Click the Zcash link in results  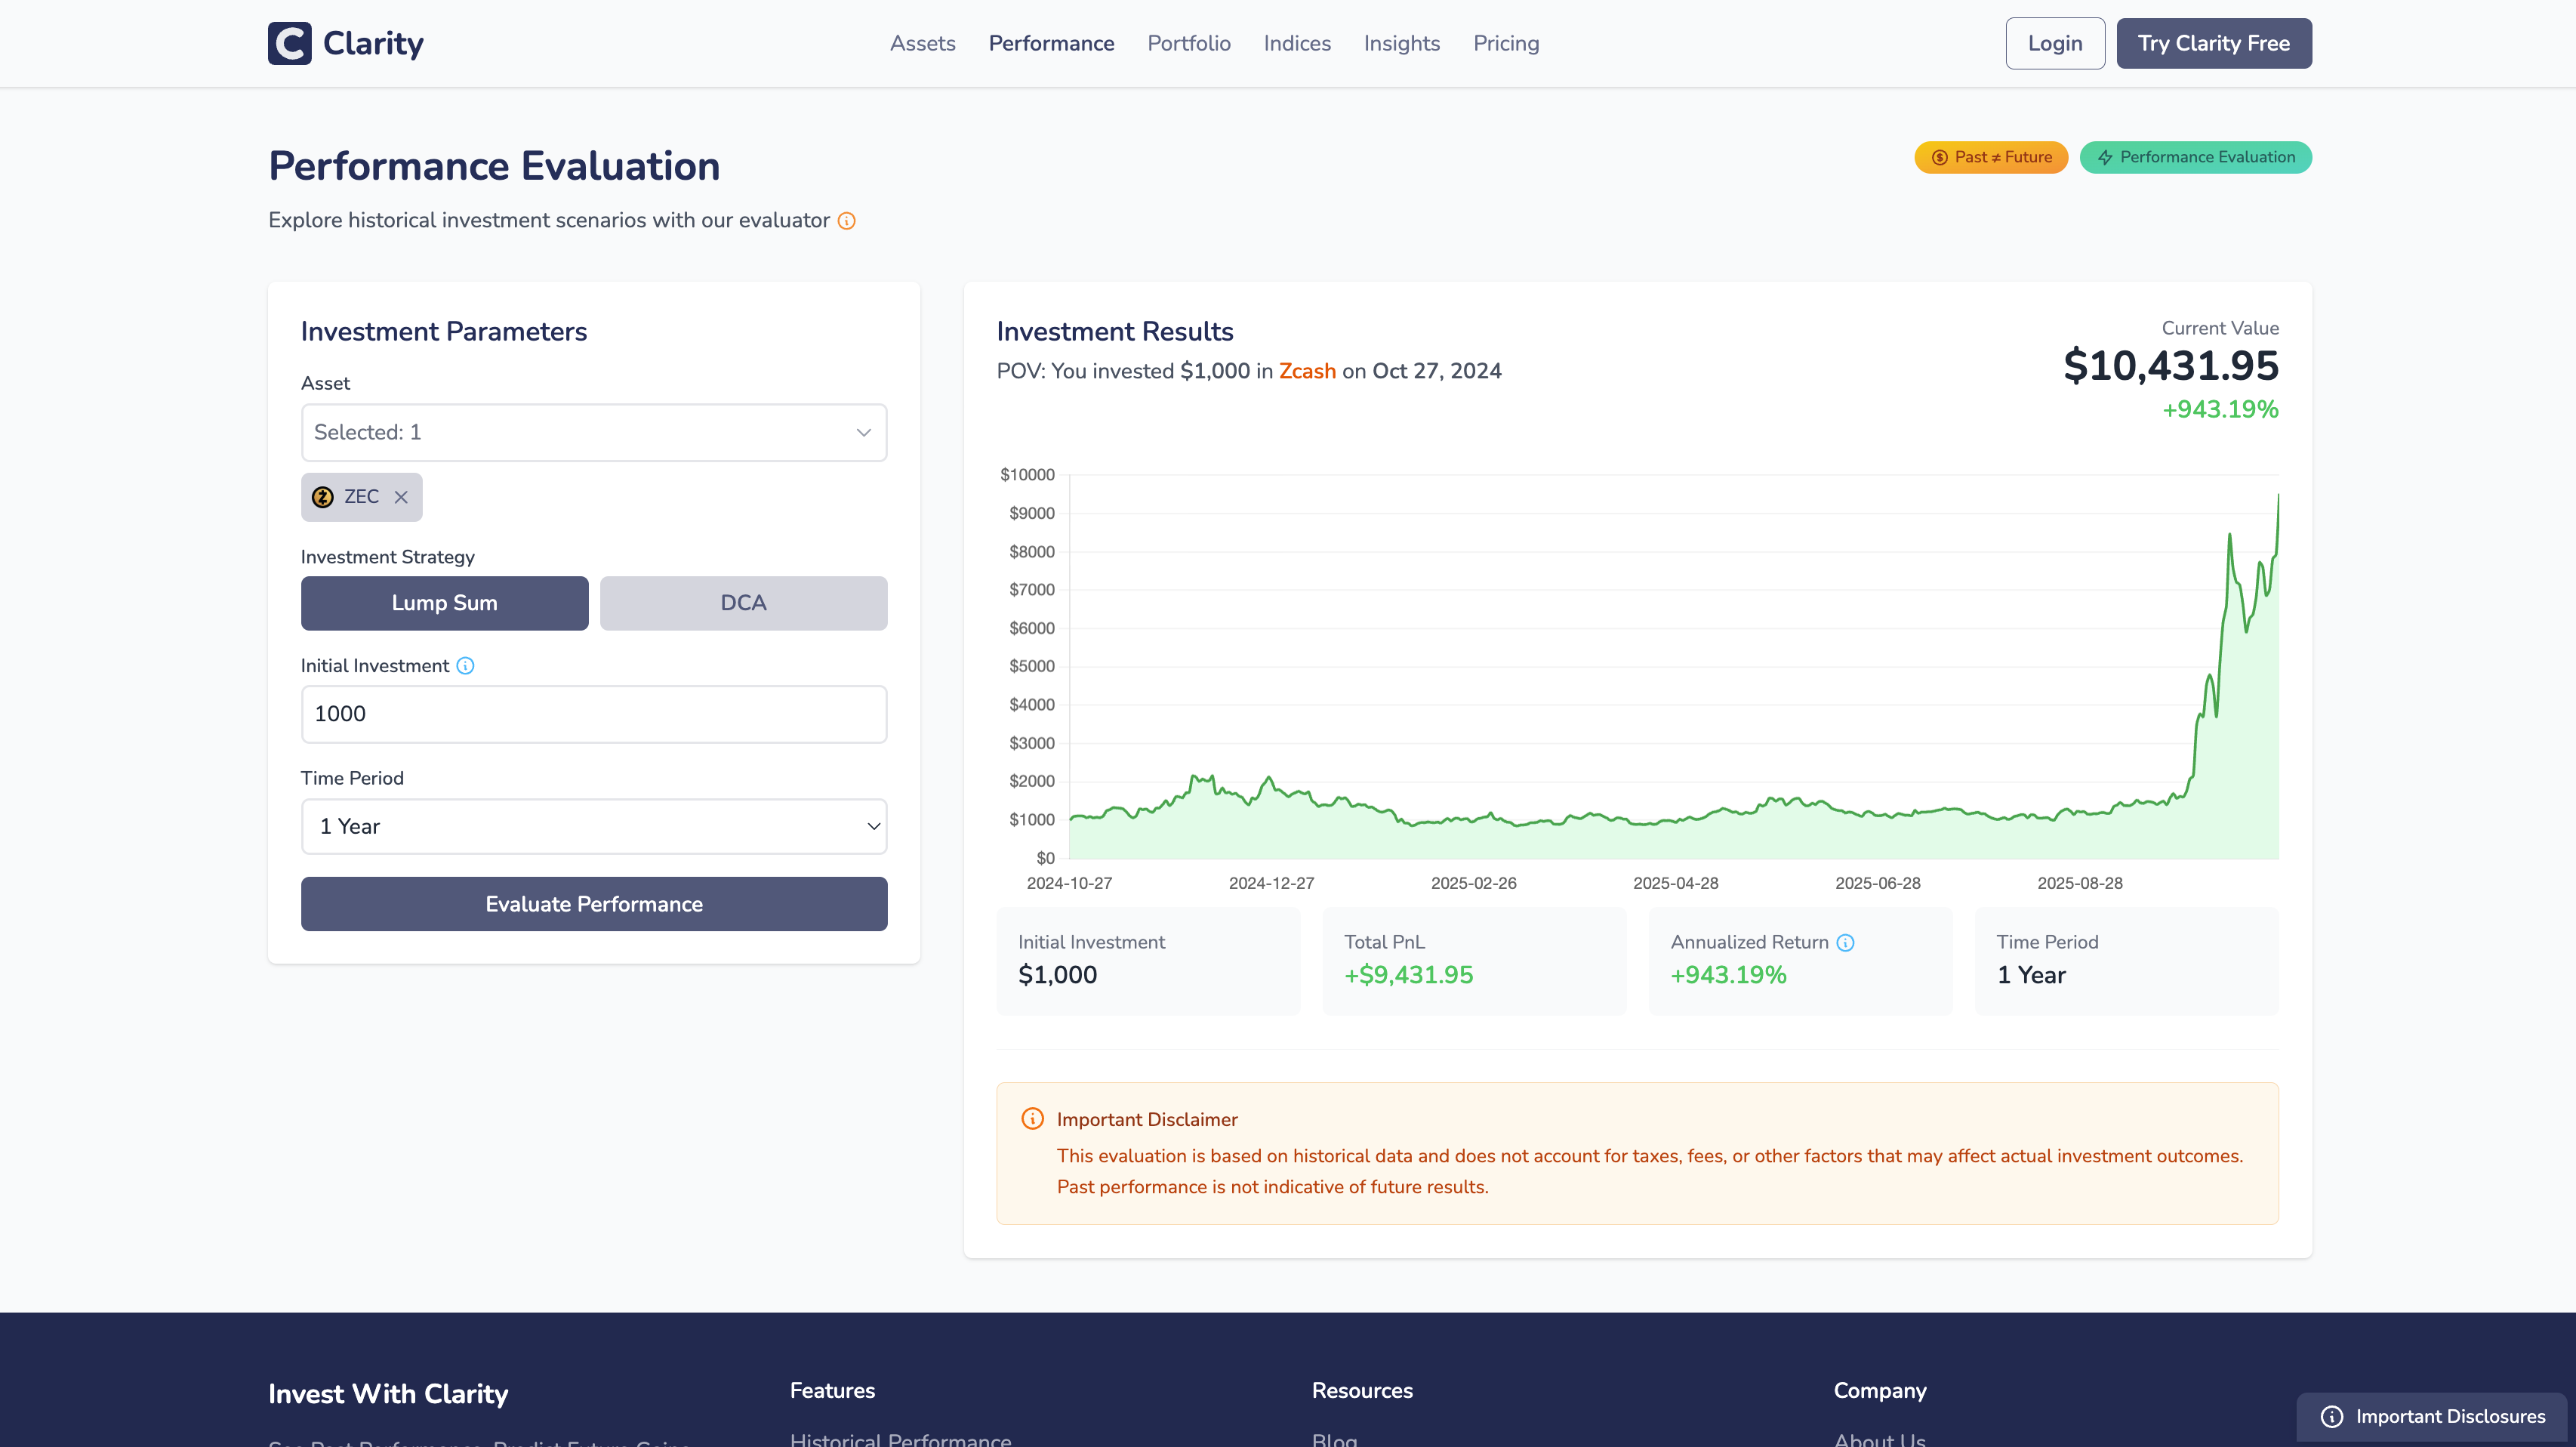(1306, 371)
